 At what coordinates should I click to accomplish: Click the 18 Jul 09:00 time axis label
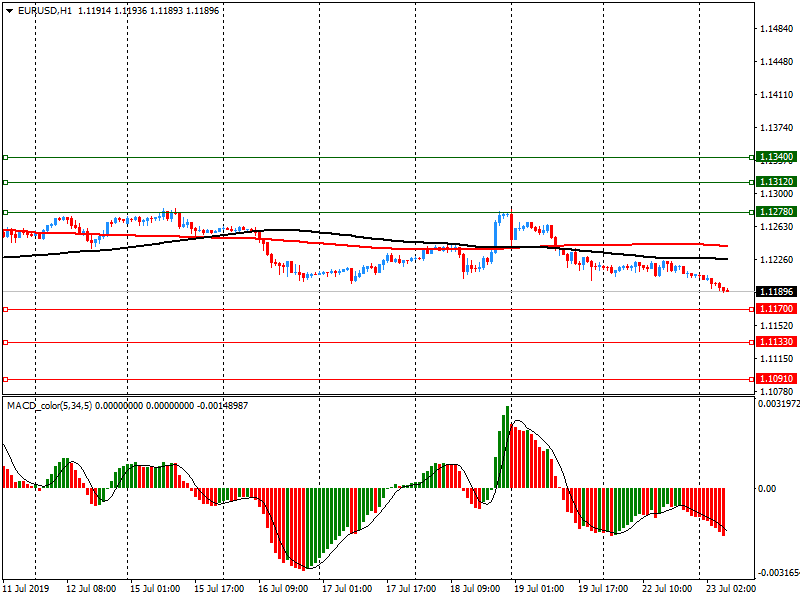(x=475, y=588)
